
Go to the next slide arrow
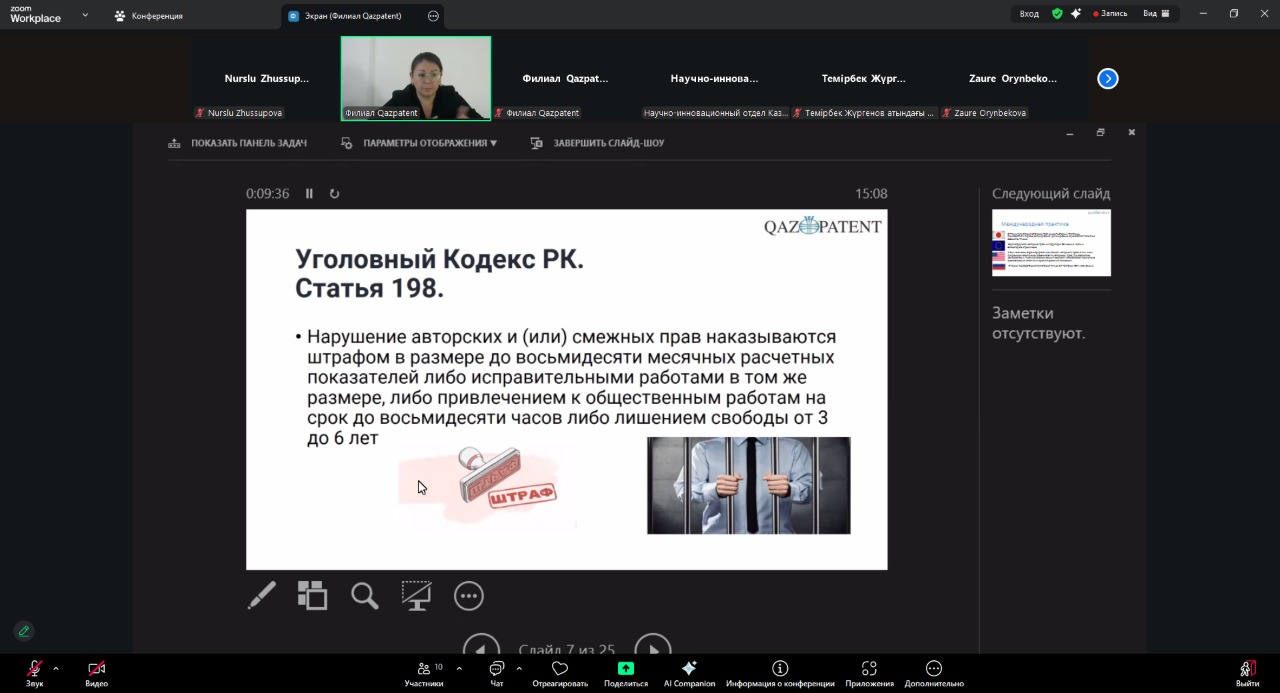point(653,646)
